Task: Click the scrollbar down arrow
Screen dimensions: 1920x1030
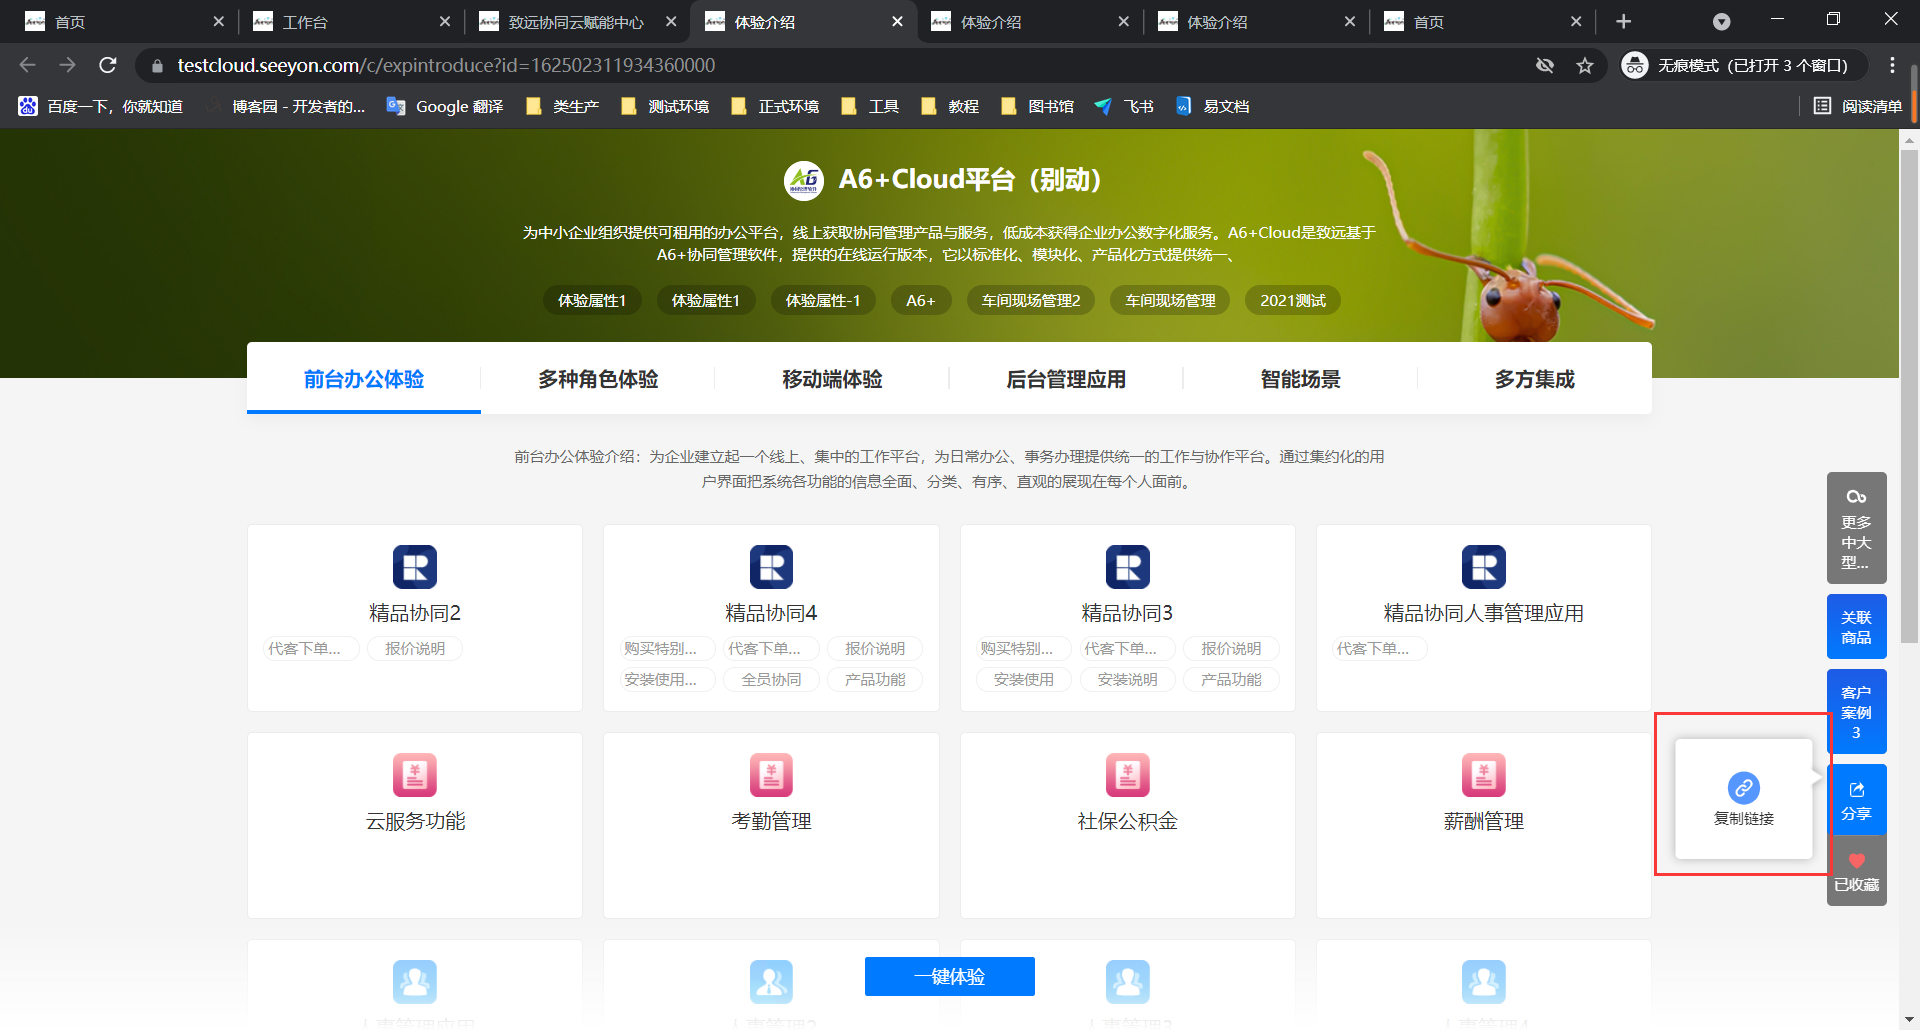Action: coord(1909,1020)
